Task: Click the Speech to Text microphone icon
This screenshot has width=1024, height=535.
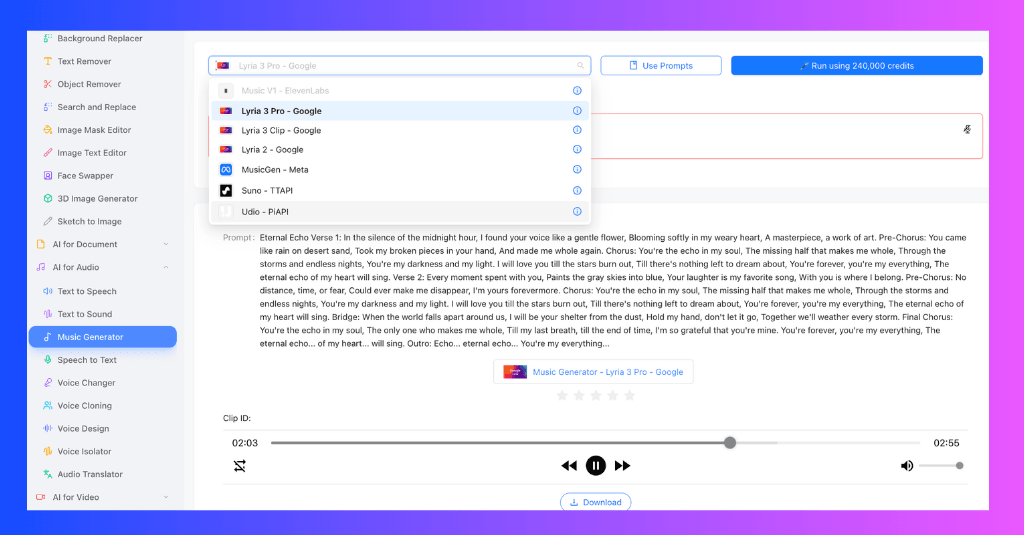Action: coord(48,360)
